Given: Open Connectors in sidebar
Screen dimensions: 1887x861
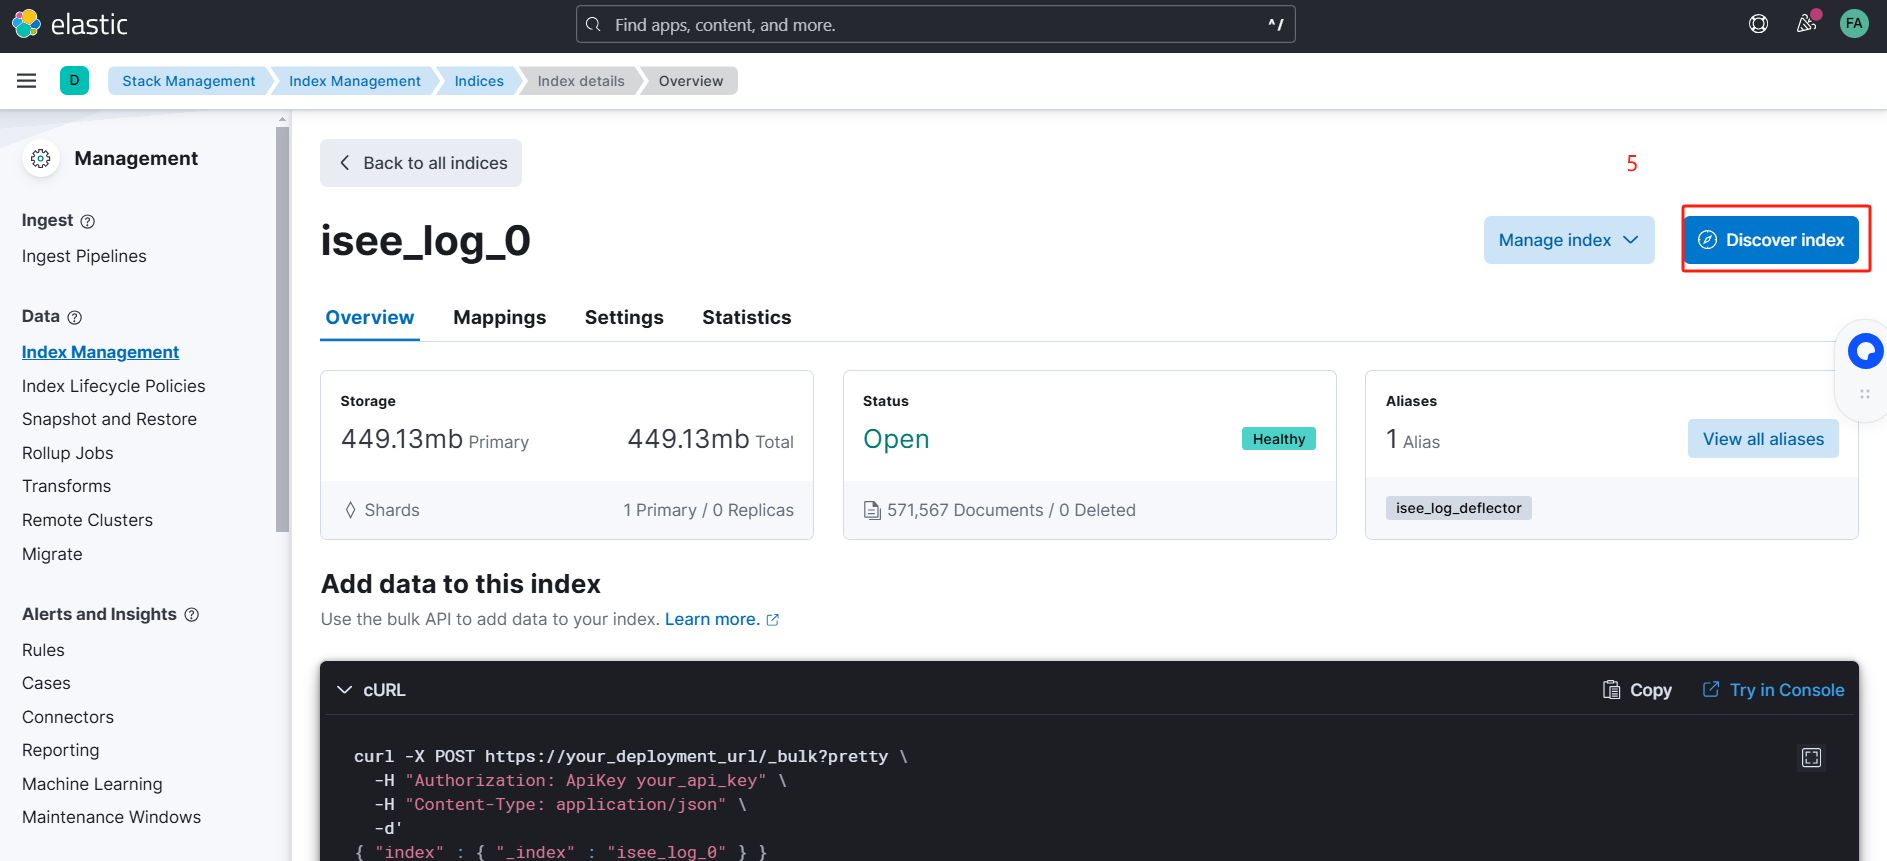Looking at the screenshot, I should coord(68,717).
